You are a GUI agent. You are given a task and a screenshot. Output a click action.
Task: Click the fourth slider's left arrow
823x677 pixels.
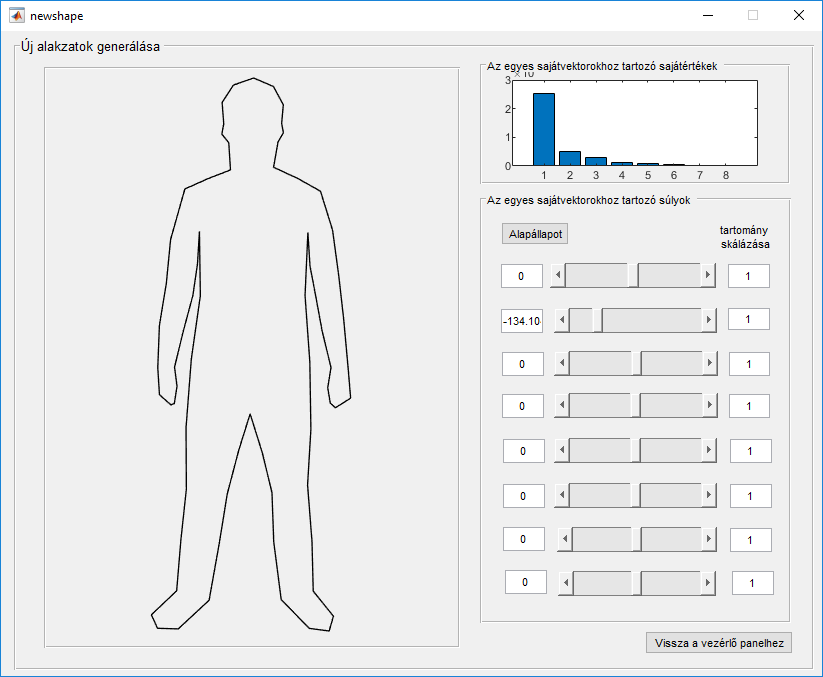pos(562,406)
